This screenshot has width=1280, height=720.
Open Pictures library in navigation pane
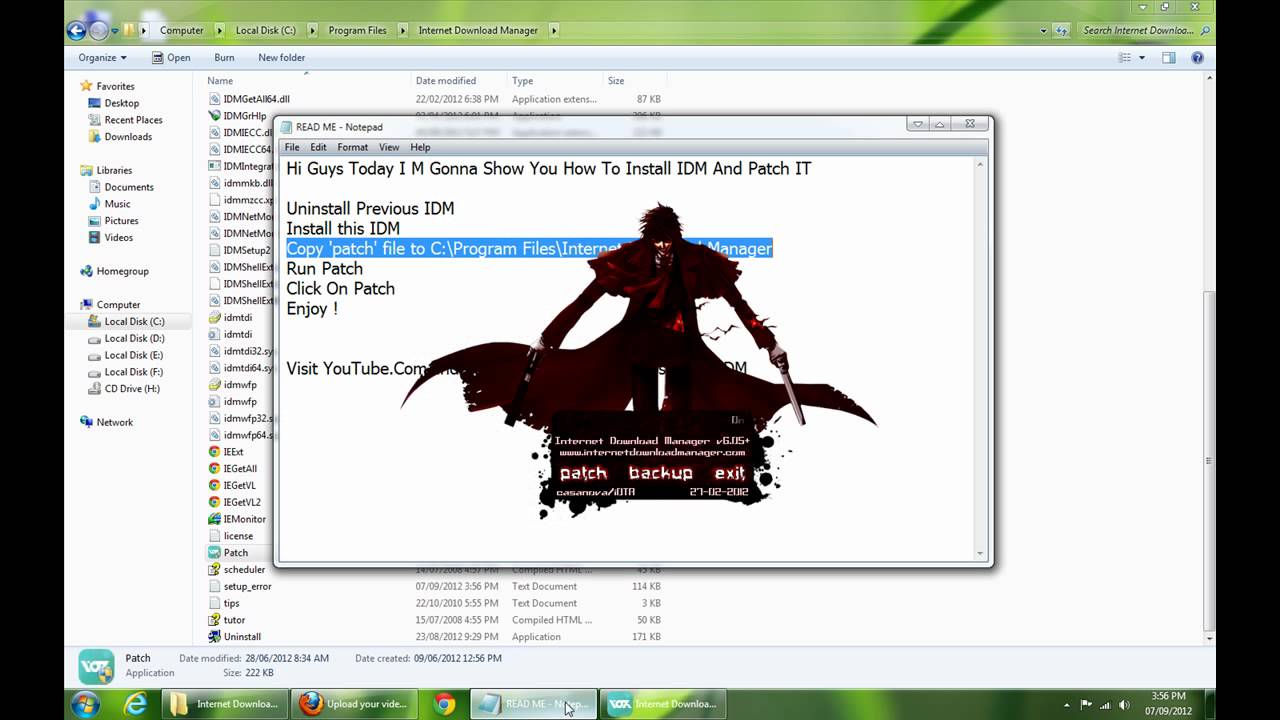click(121, 221)
